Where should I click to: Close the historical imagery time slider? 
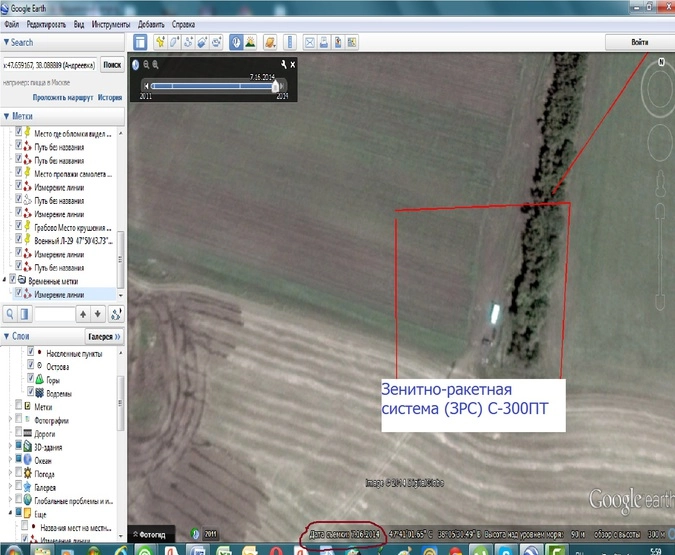point(292,64)
